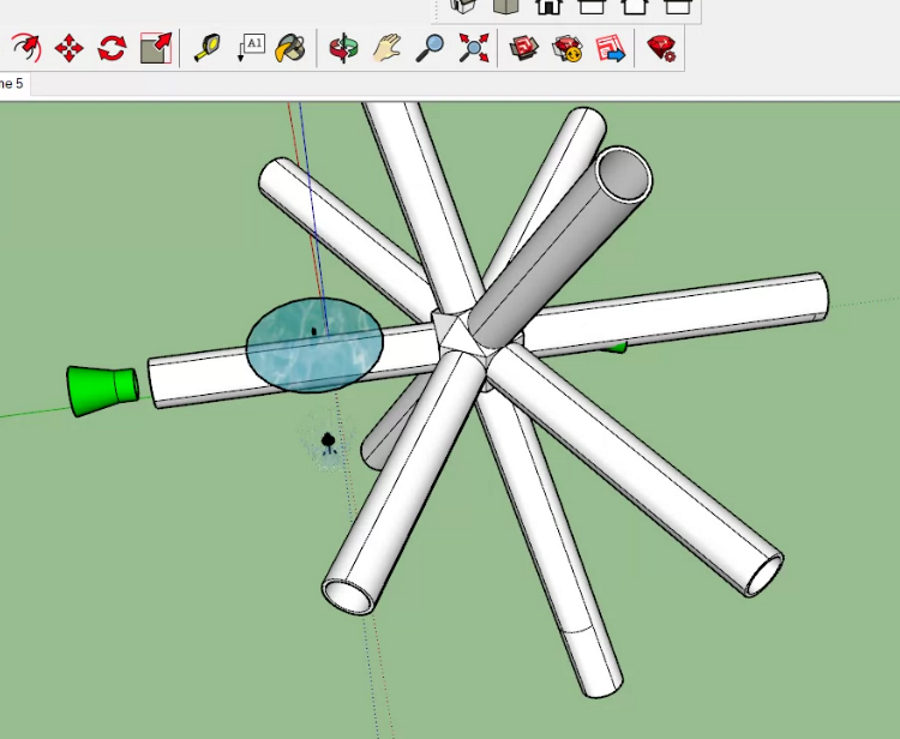Open the Extension Warehouse
Screen dimensions: 900x739
(x=567, y=48)
